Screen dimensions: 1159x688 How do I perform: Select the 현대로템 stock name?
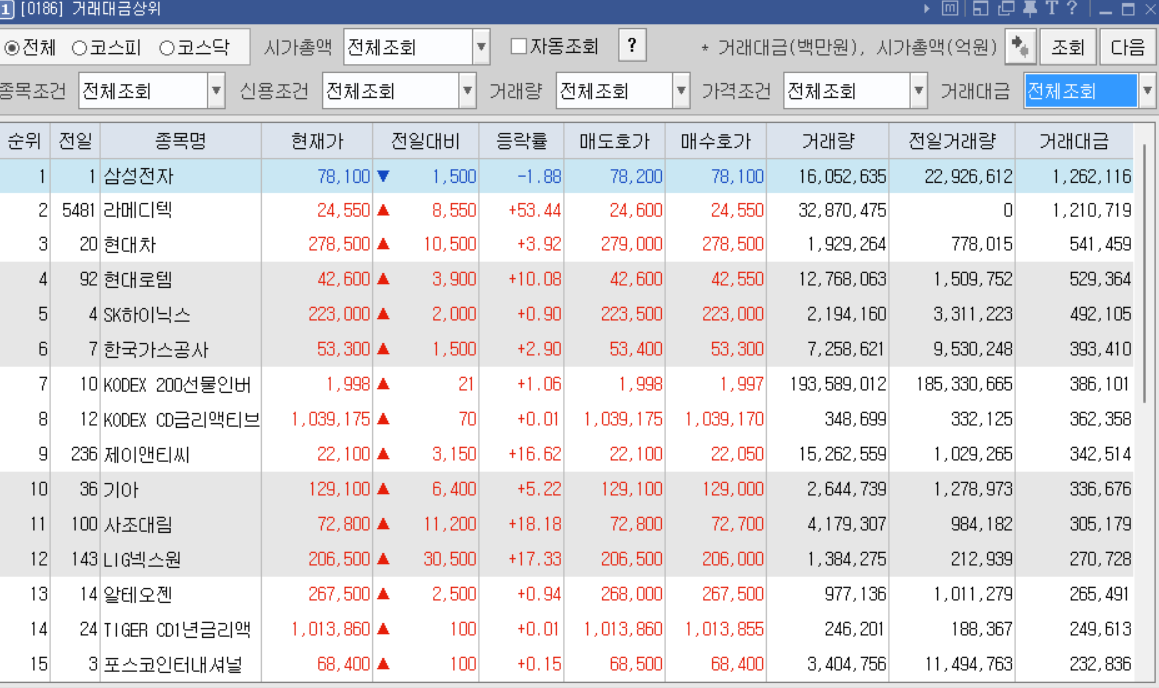pos(138,279)
